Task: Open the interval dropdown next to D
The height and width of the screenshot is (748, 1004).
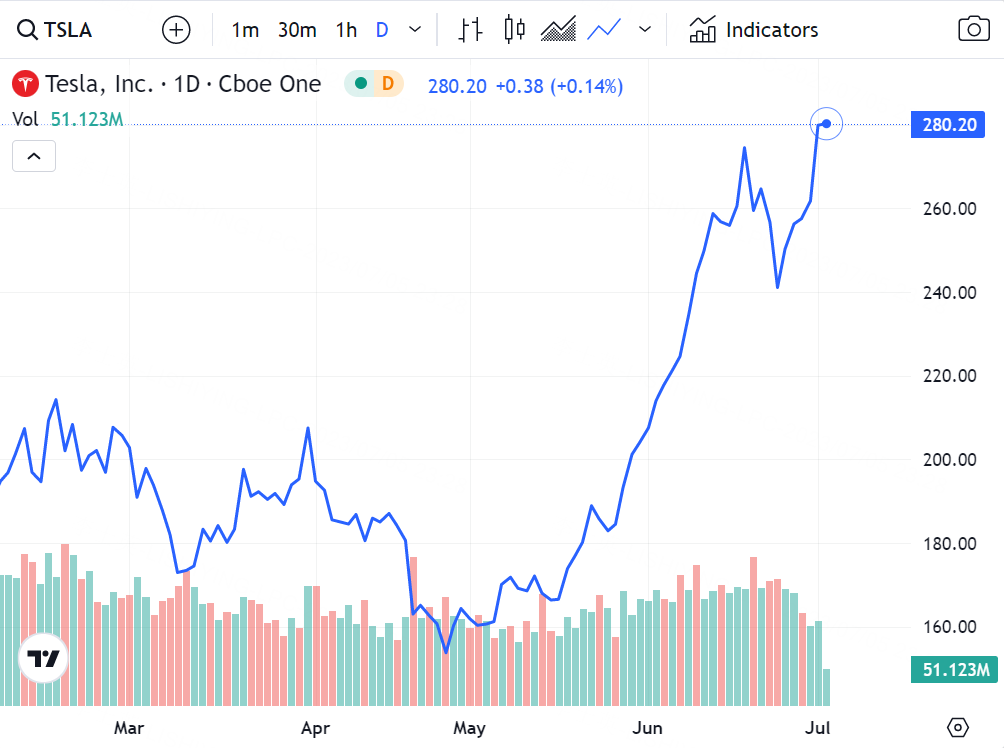Action: 414,30
